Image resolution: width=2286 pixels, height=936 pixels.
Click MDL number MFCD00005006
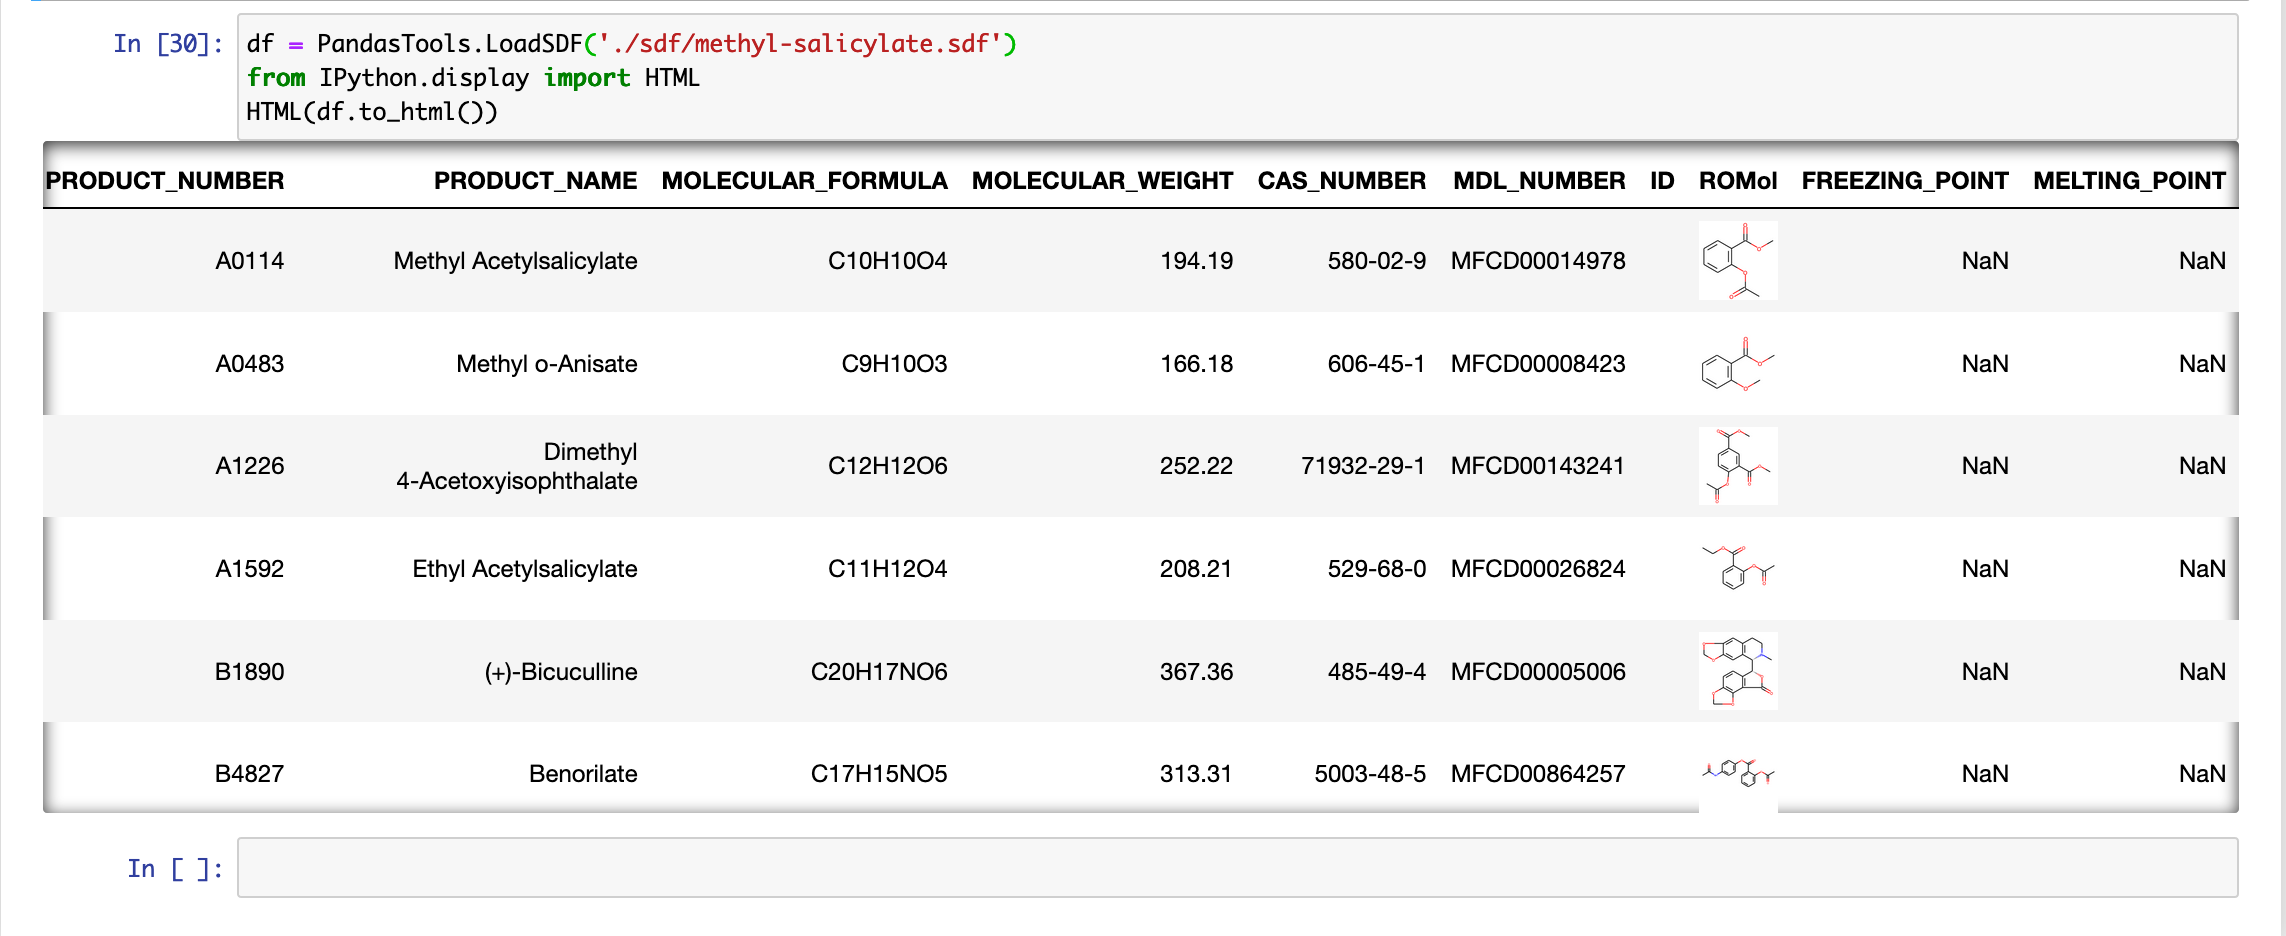pyautogui.click(x=1538, y=672)
